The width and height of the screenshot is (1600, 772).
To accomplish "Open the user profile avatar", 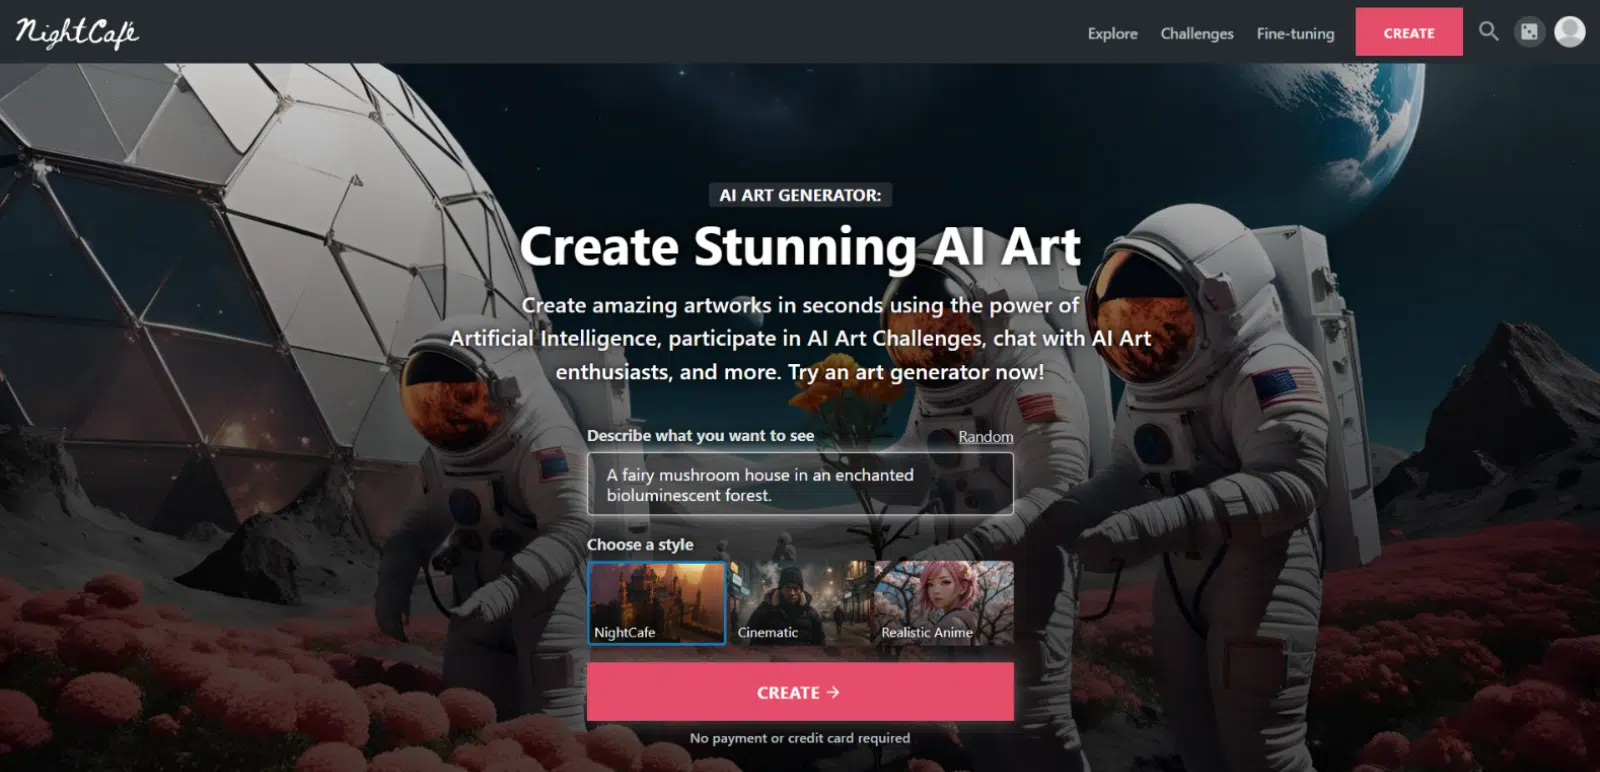I will pyautogui.click(x=1570, y=32).
